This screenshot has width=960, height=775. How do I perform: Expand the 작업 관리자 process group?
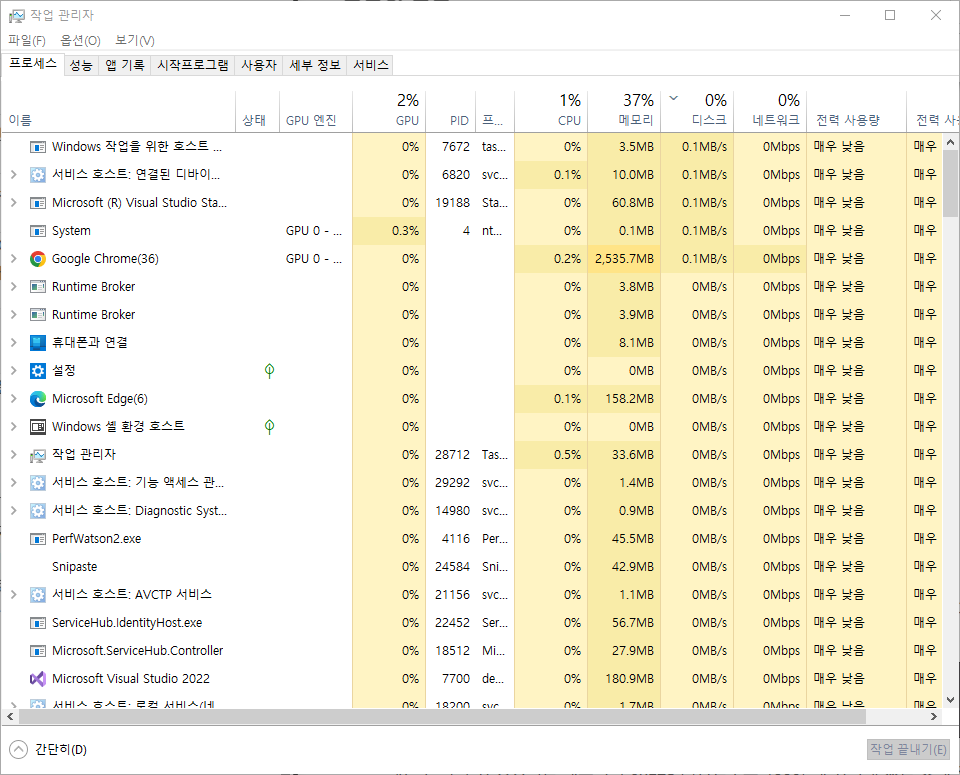coord(13,455)
